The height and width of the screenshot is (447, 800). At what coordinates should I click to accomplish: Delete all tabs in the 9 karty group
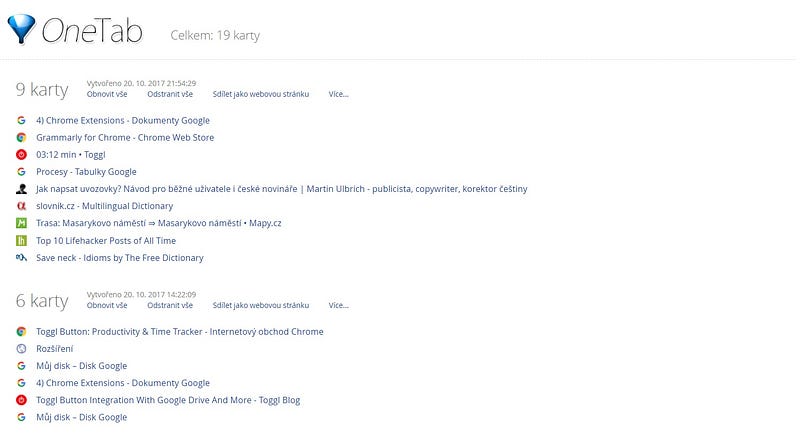(170, 94)
